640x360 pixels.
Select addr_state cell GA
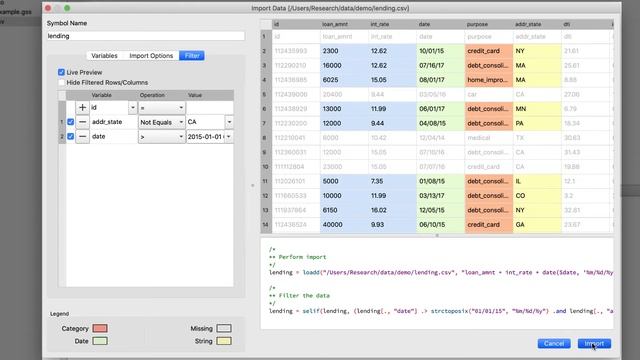(x=537, y=224)
